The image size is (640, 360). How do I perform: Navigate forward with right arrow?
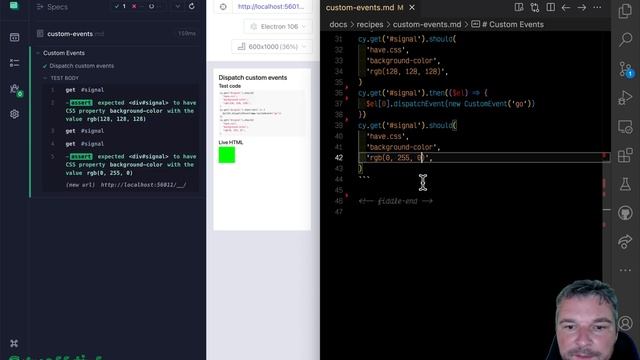tap(582, 7)
